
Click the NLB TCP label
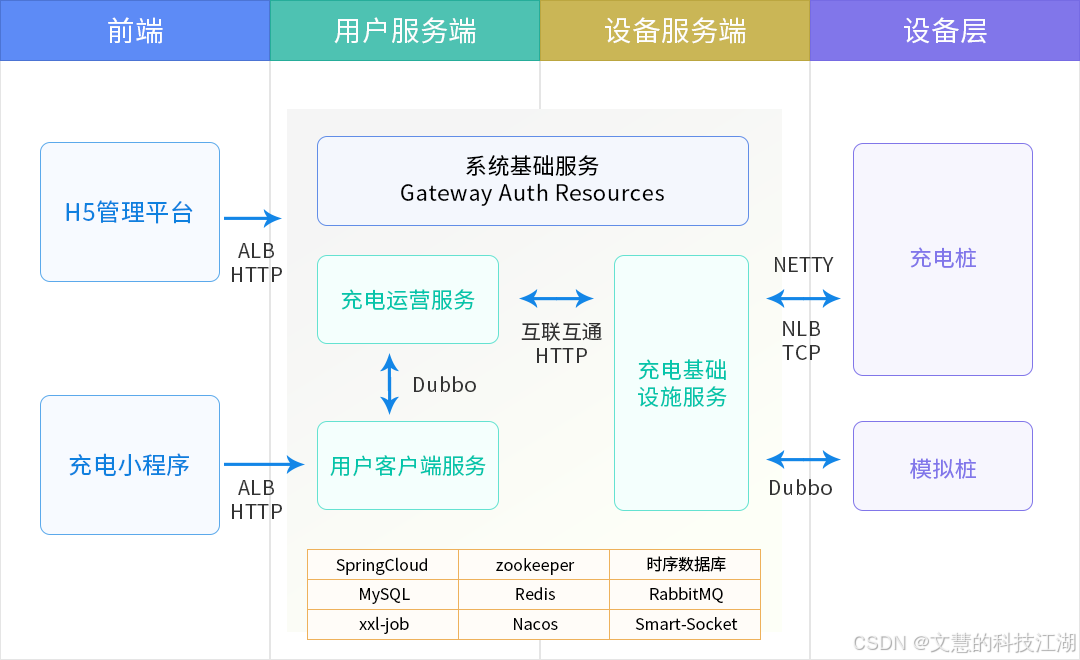[801, 341]
